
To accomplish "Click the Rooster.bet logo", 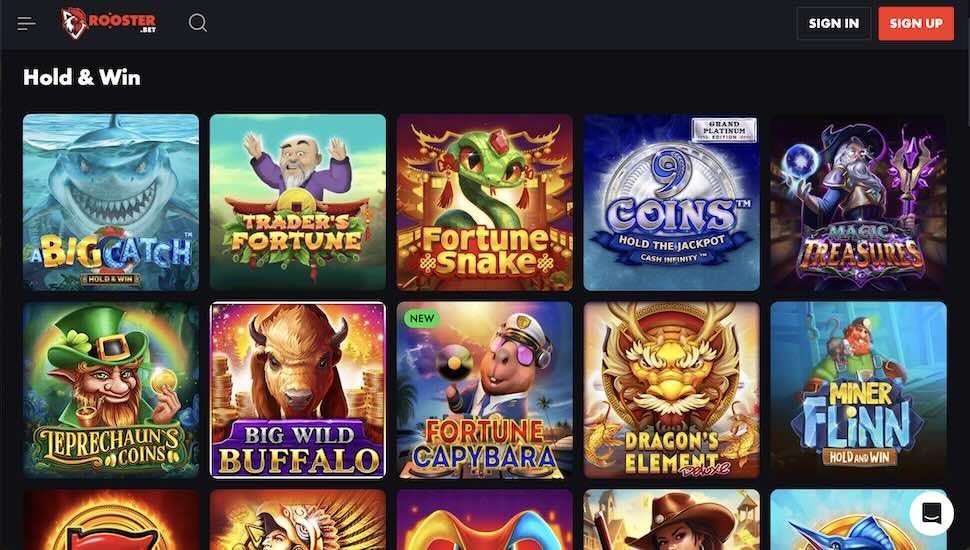I will [x=109, y=23].
